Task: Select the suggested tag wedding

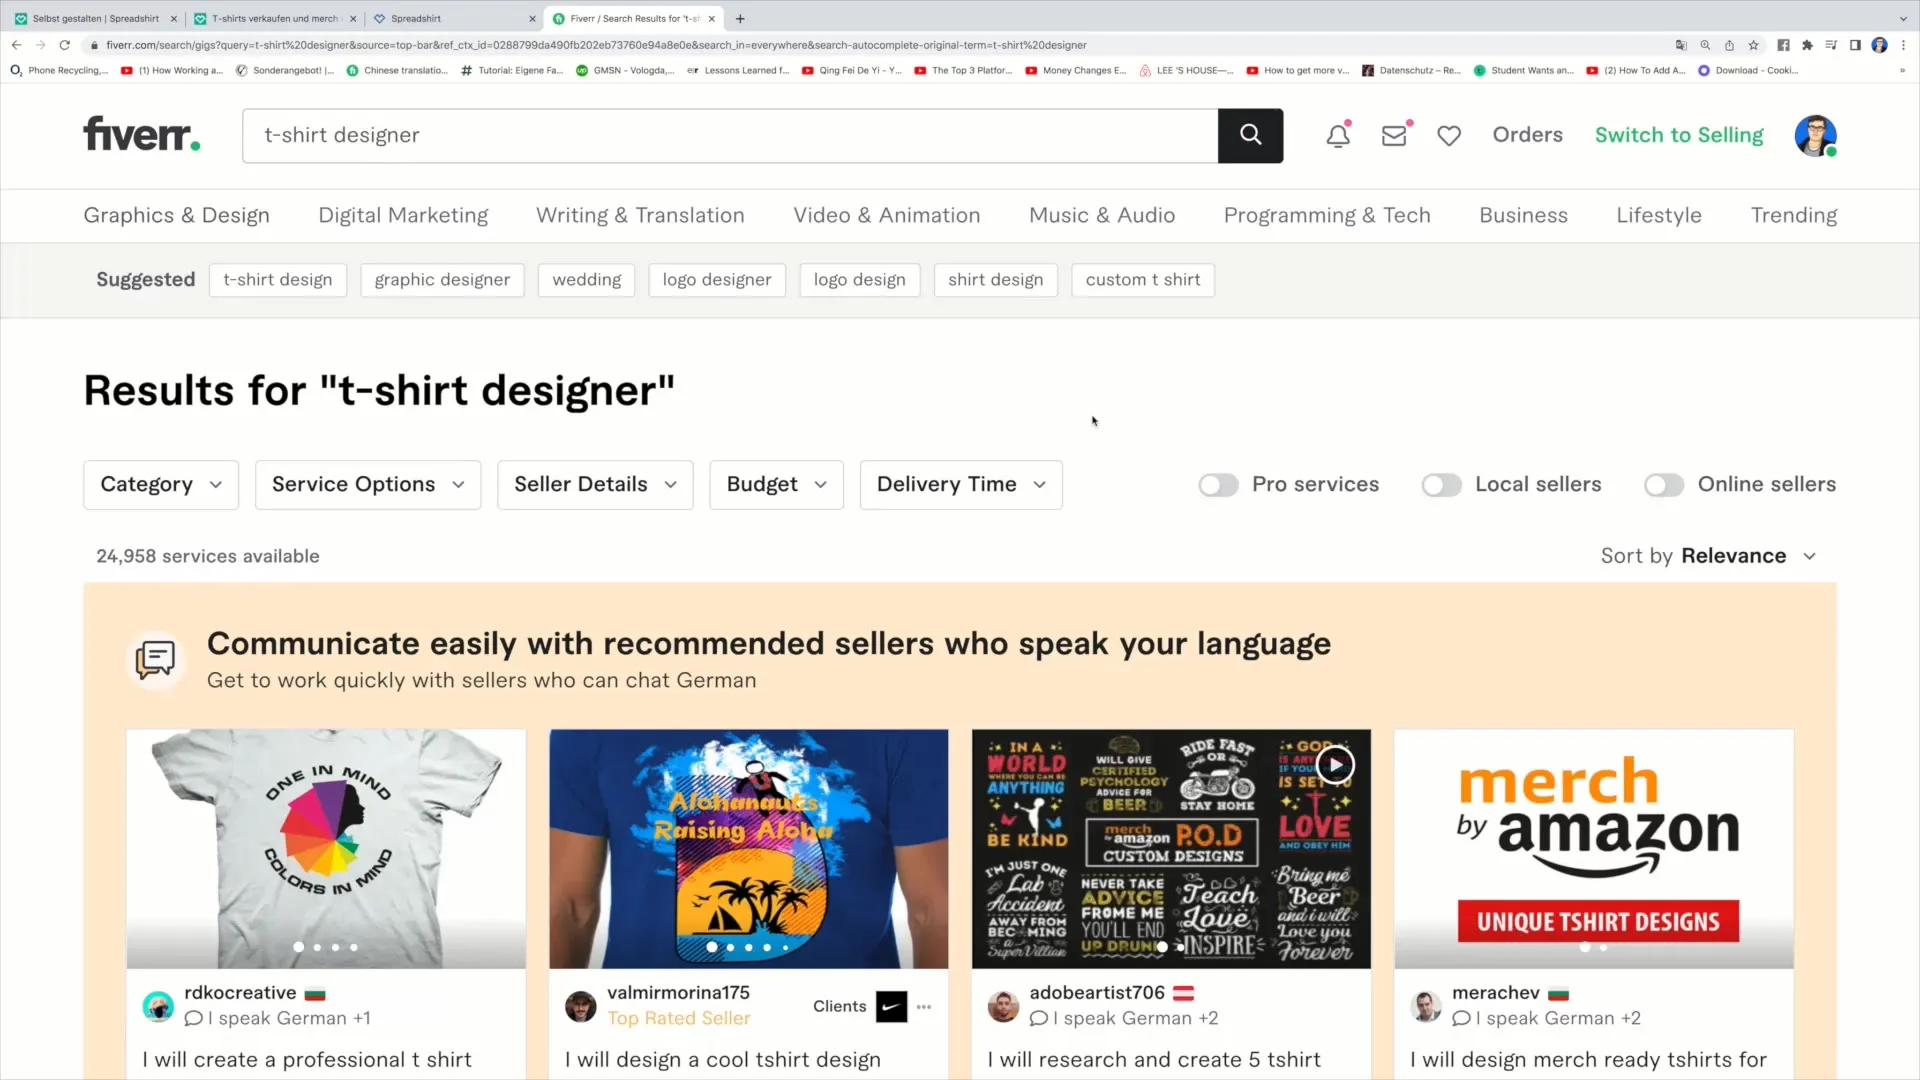Action: pyautogui.click(x=587, y=280)
